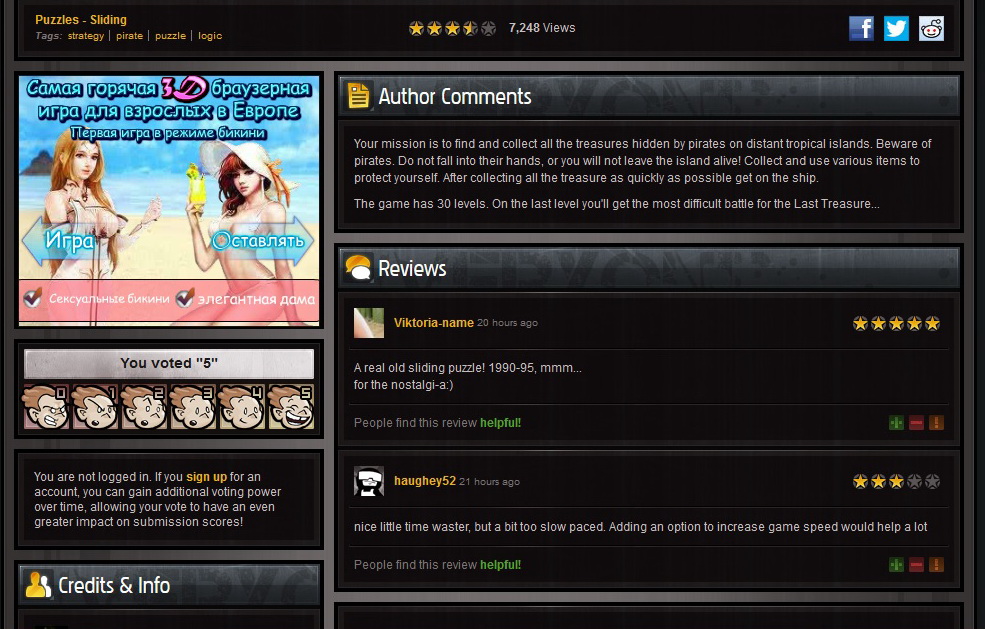Click the overall star rating display
Viewport: 985px width, 629px height.
tap(452, 28)
